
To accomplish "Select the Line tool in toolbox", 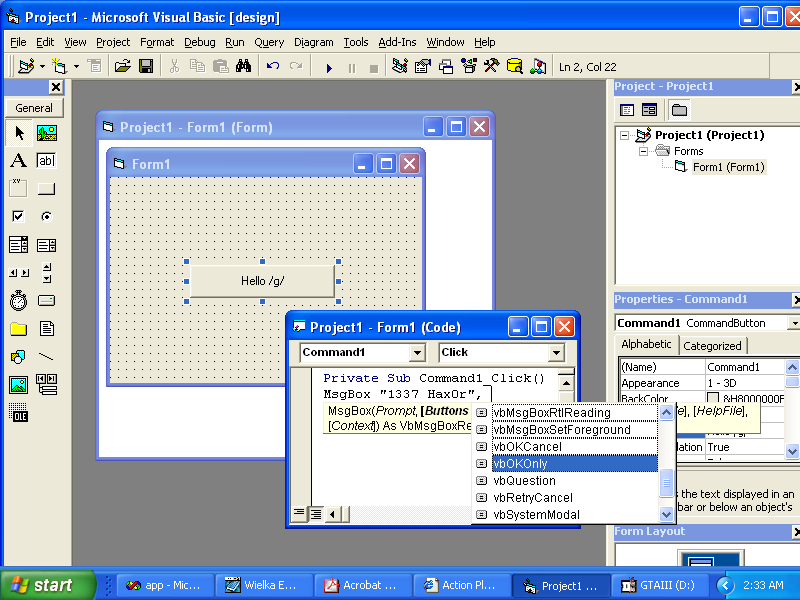I will pyautogui.click(x=46, y=357).
